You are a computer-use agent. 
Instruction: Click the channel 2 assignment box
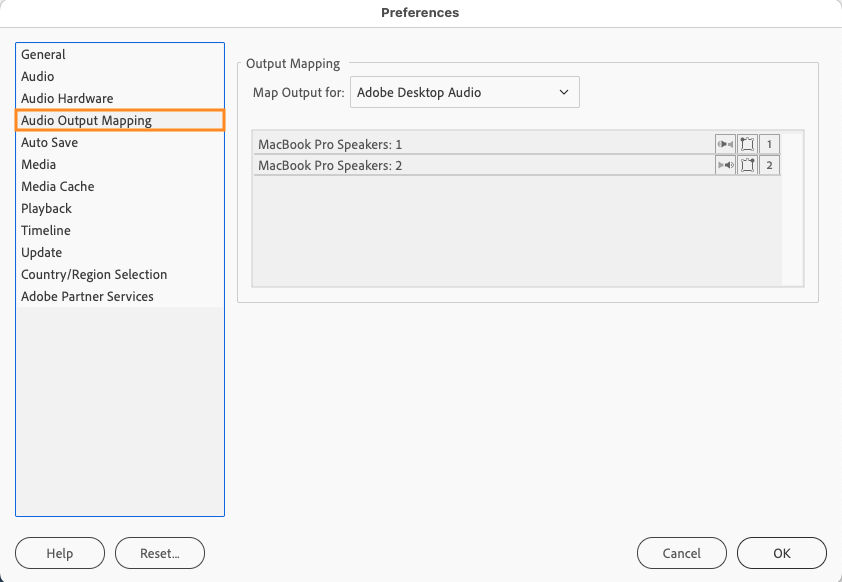pyautogui.click(x=768, y=165)
